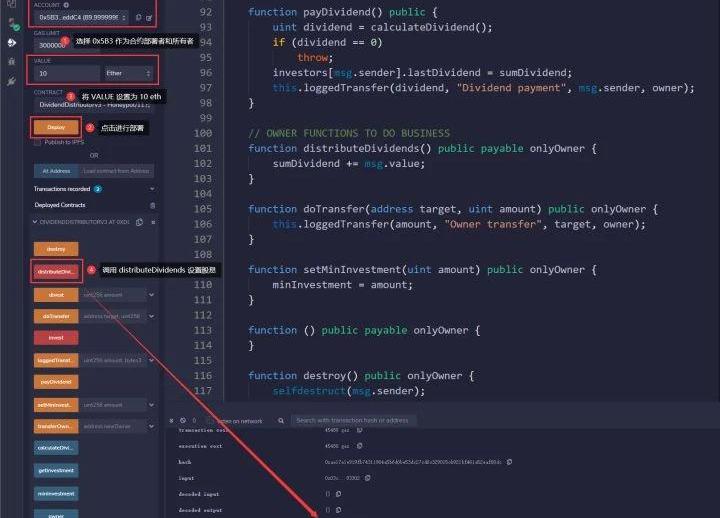Toggle the listen on network checkbox
720x518 pixels.
click(210, 421)
